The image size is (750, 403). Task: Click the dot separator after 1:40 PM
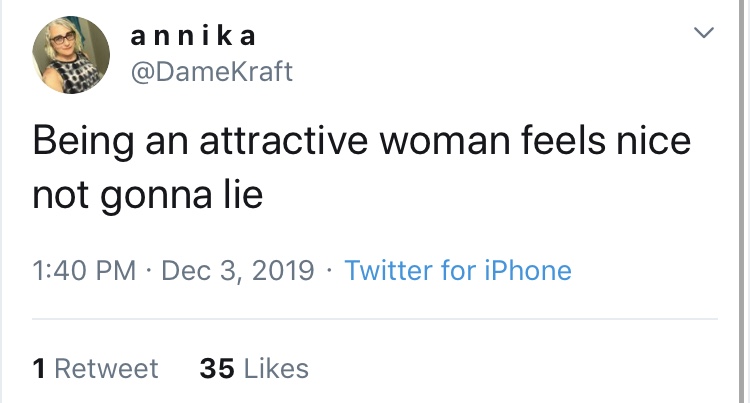pos(149,271)
